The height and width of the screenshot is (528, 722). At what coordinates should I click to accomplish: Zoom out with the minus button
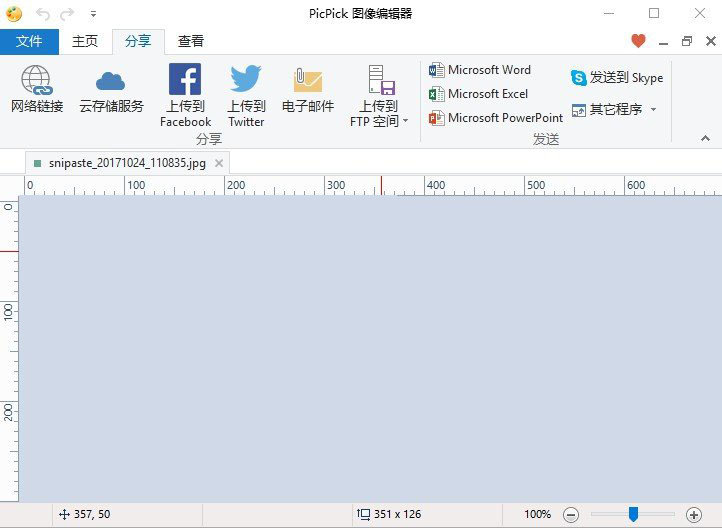(x=571, y=515)
